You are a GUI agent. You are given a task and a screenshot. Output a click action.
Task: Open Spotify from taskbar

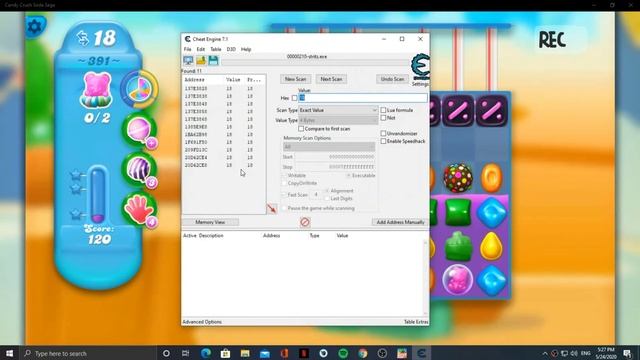tap(343, 353)
